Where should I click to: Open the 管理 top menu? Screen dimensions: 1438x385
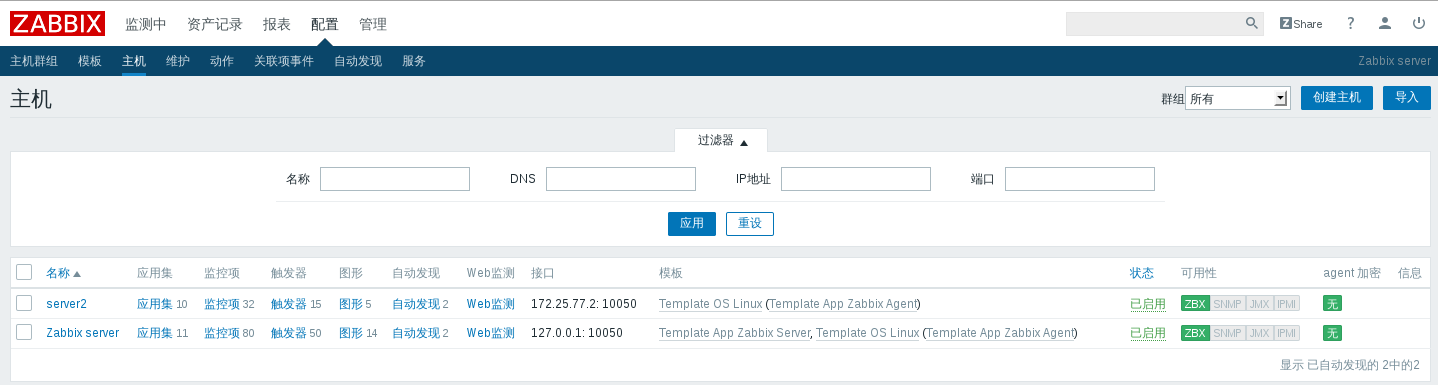373,24
